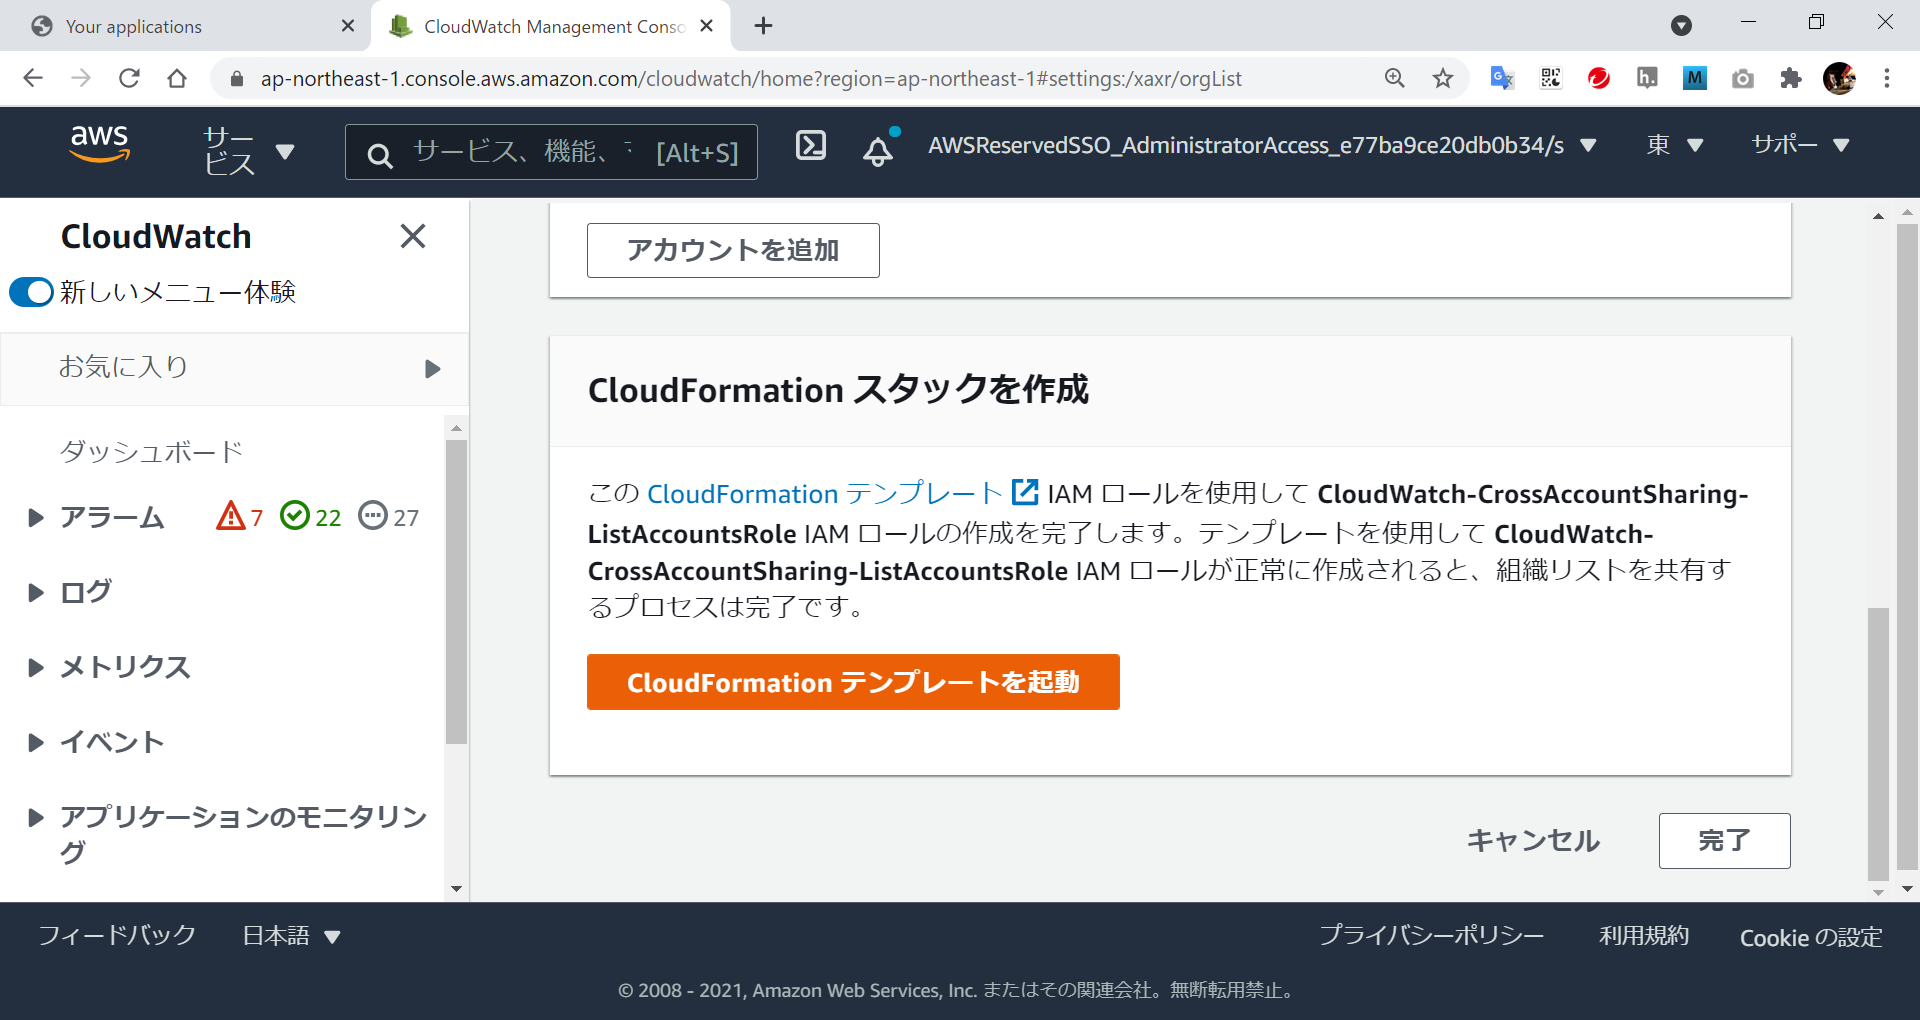Viewport: 1920px width, 1020px height.
Task: Click the notifications bell icon
Action: tap(878, 150)
